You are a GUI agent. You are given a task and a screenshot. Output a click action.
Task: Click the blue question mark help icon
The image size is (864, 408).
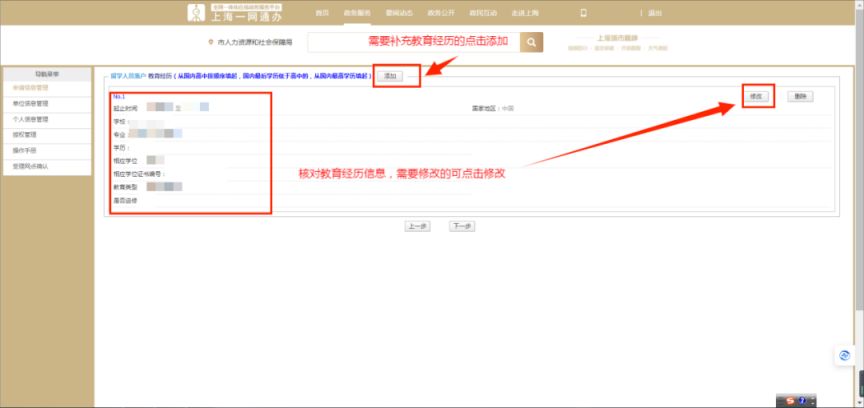coord(802,400)
